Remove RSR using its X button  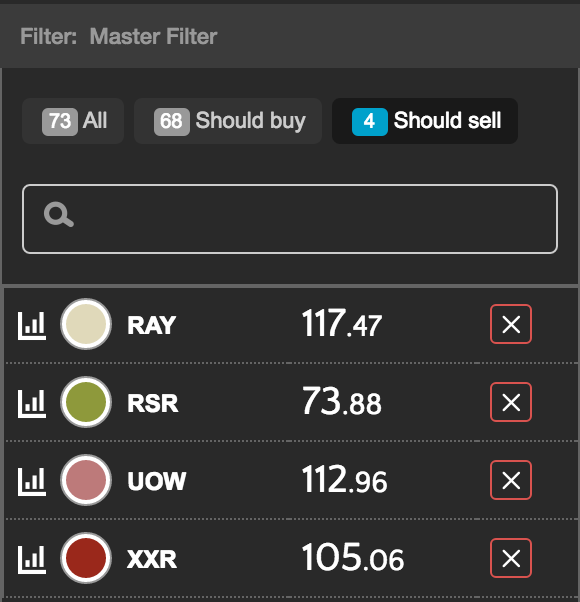[511, 402]
